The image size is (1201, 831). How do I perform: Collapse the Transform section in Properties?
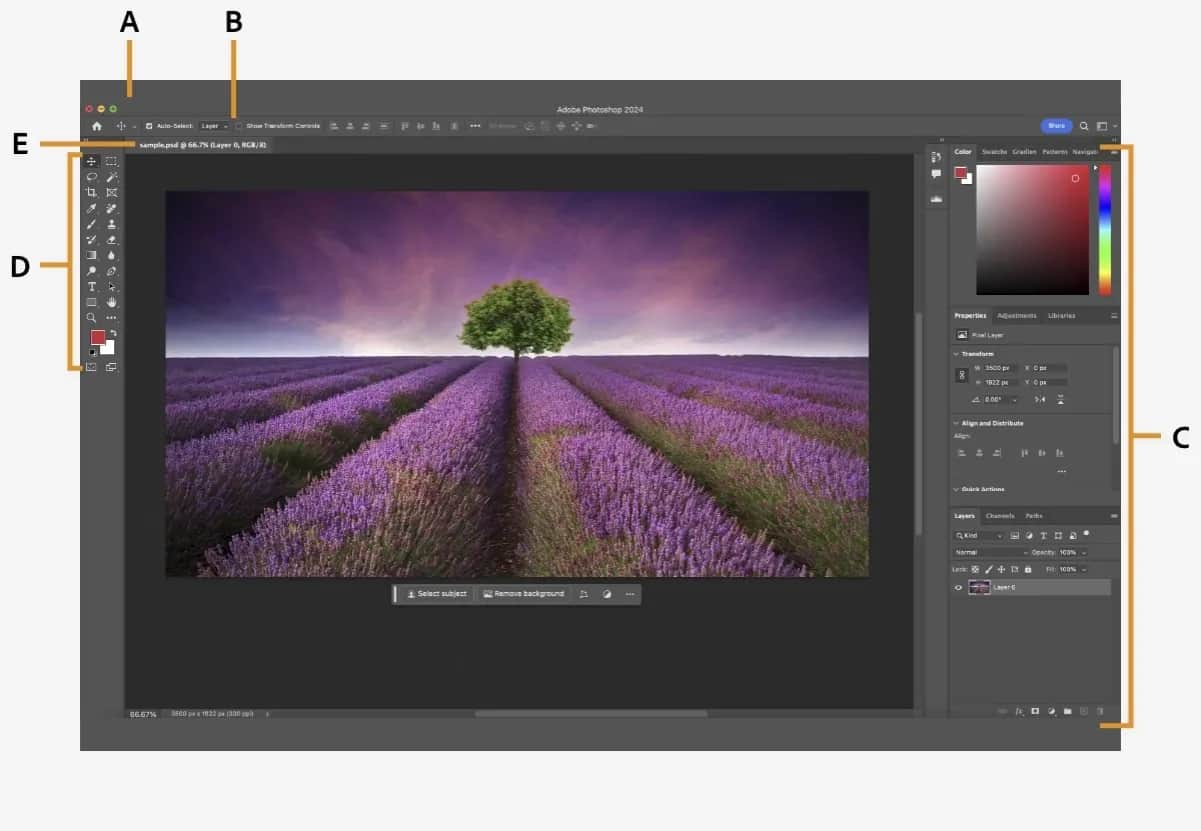[x=956, y=353]
